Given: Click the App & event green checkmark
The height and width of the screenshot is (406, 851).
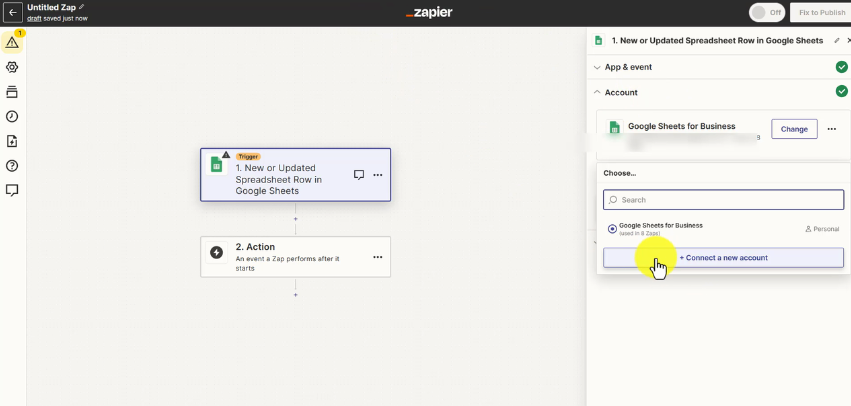Looking at the screenshot, I should coord(841,67).
